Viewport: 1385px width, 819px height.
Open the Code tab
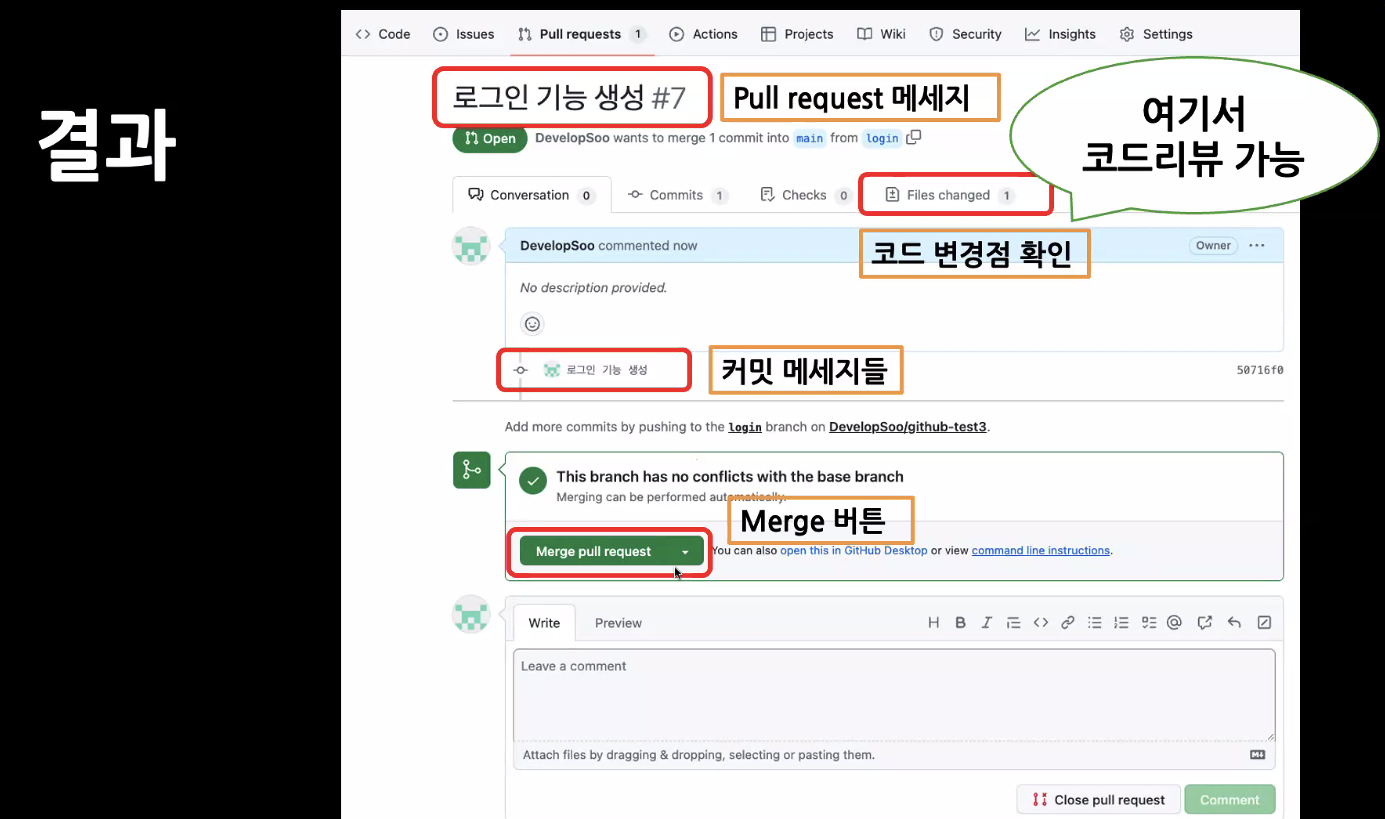tap(383, 34)
